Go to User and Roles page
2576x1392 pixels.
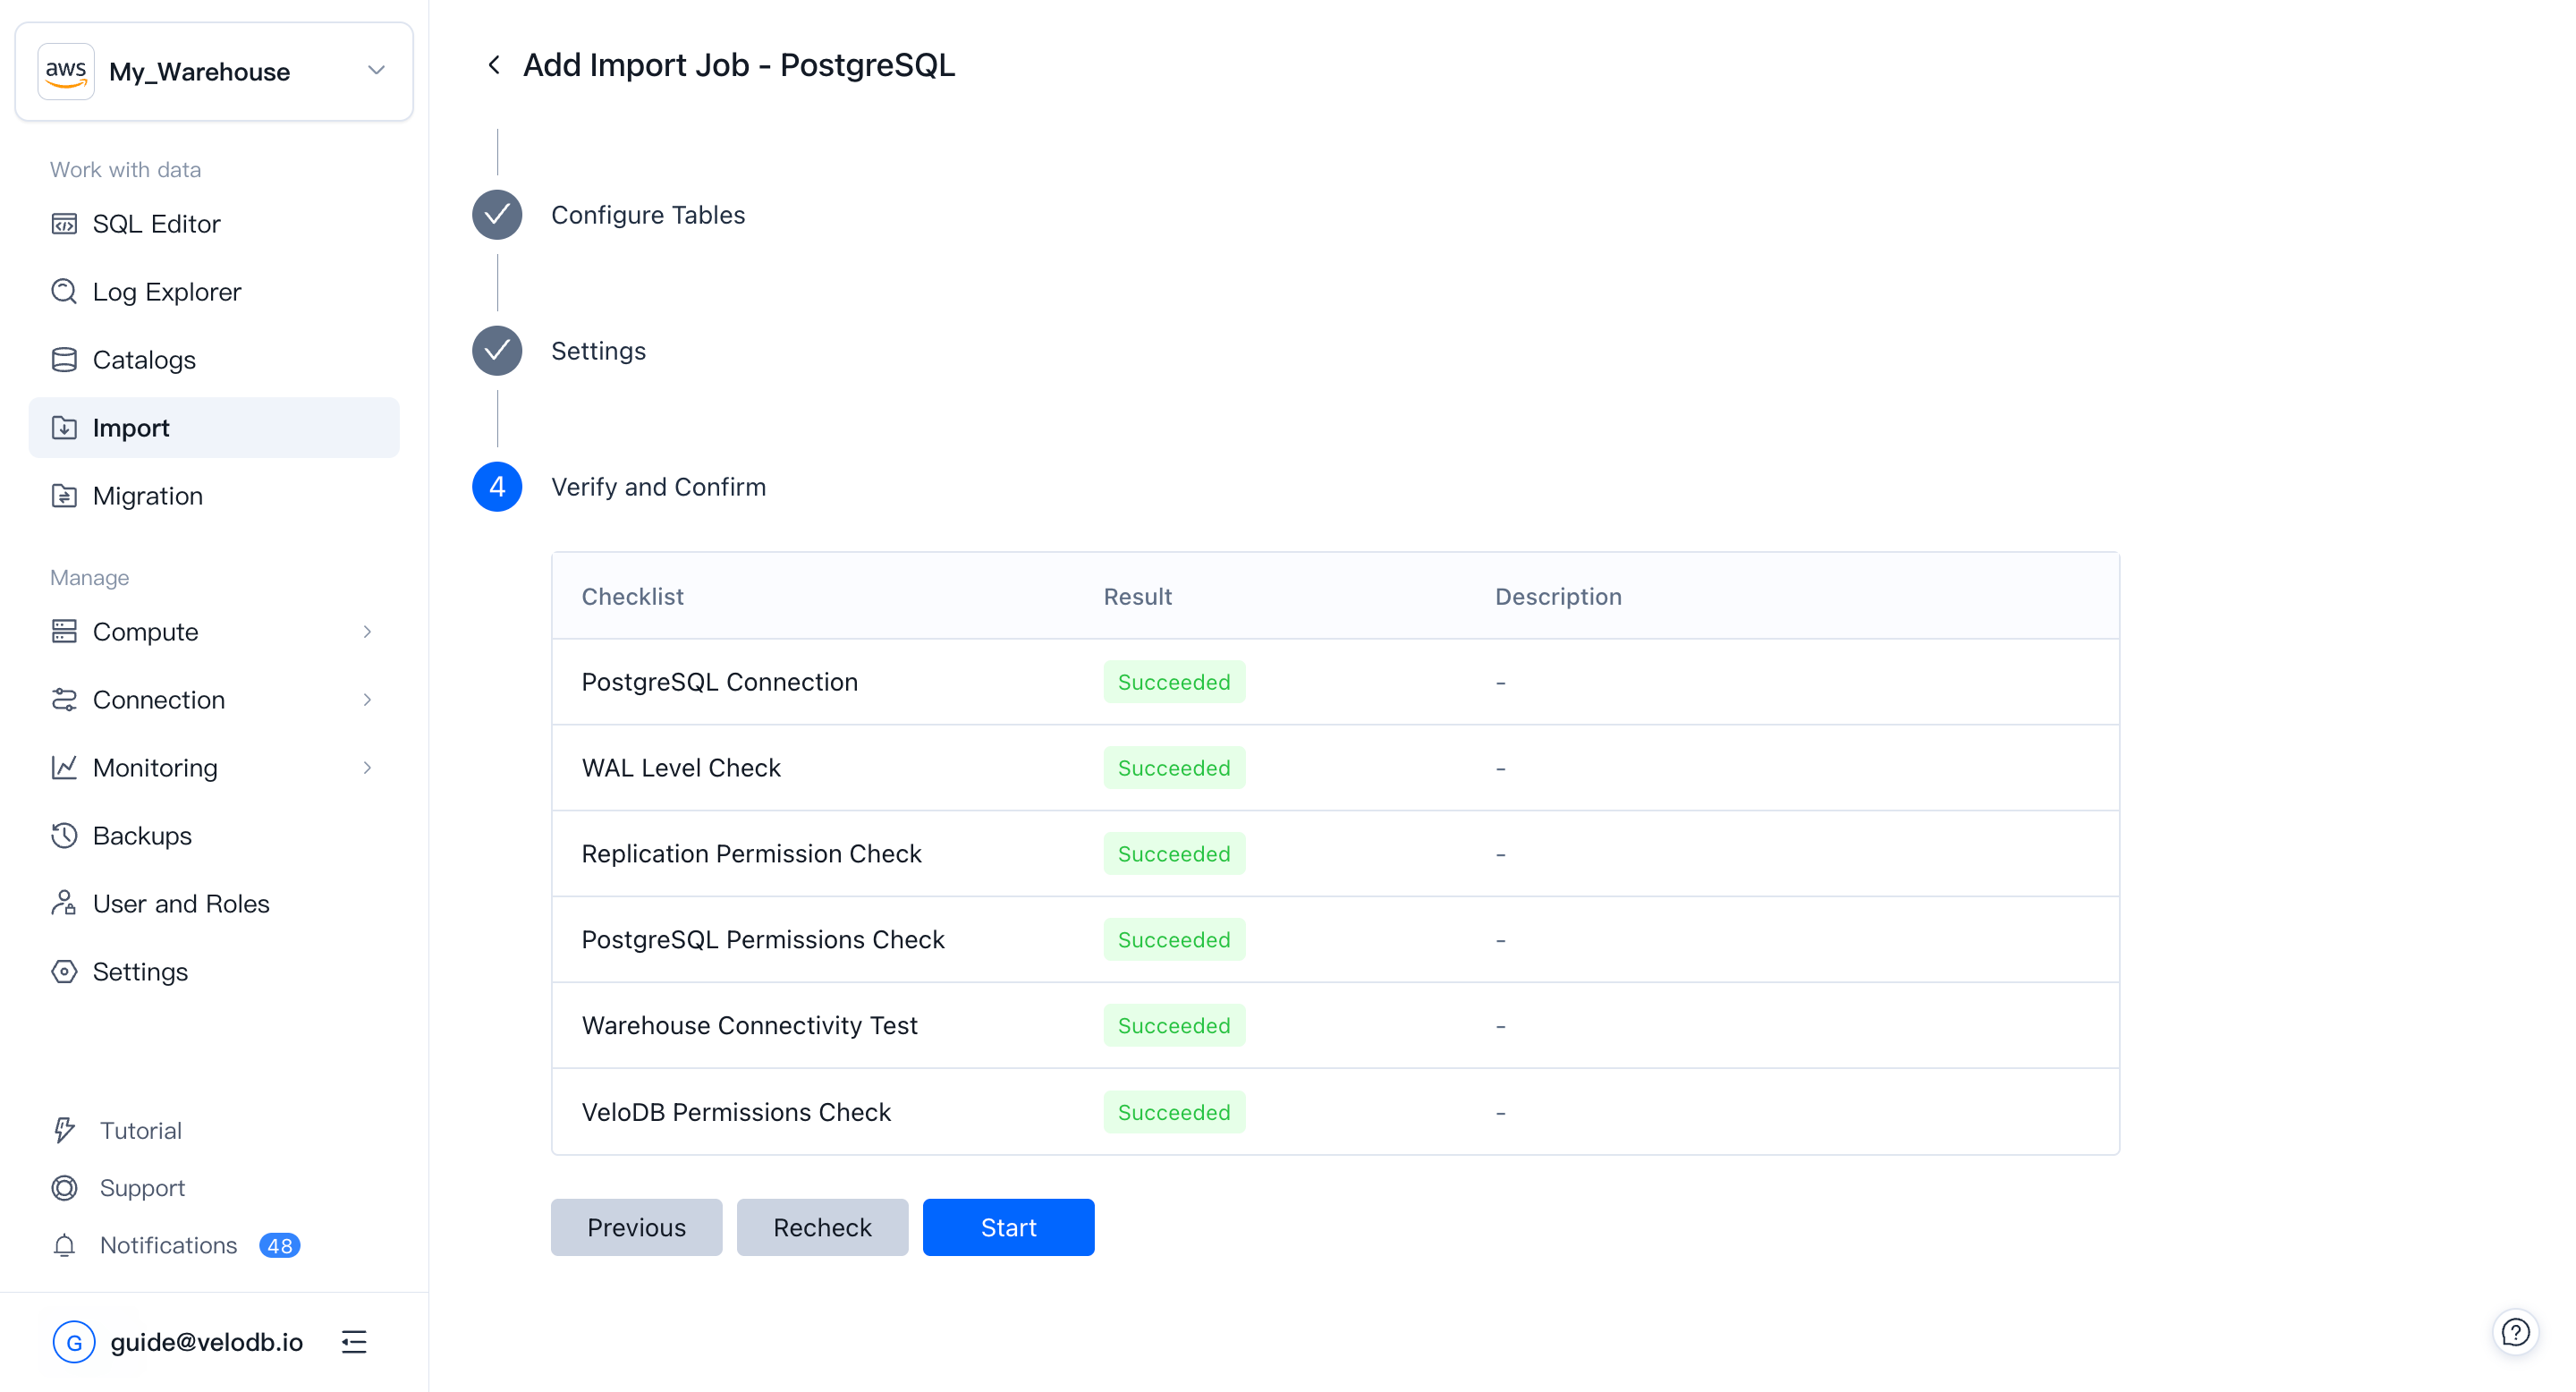(180, 904)
